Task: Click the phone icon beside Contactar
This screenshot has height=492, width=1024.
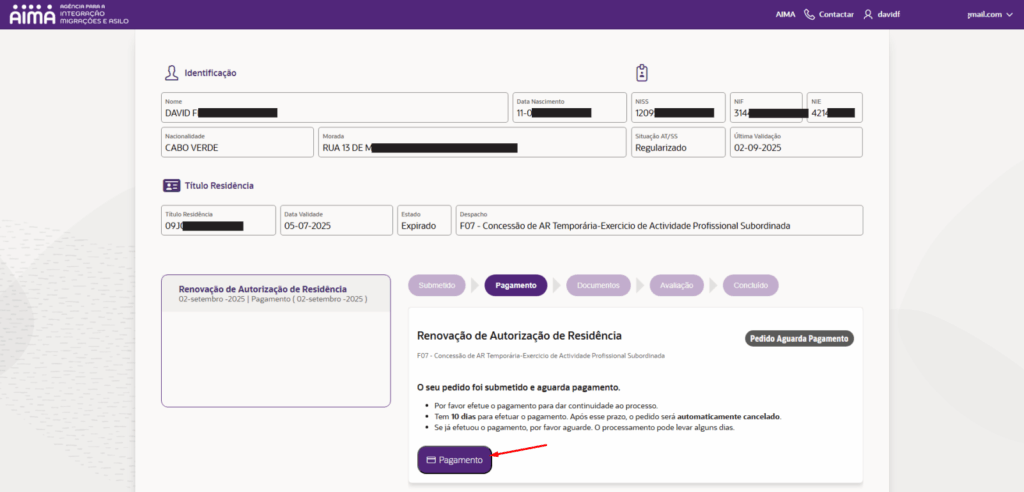Action: 809,15
